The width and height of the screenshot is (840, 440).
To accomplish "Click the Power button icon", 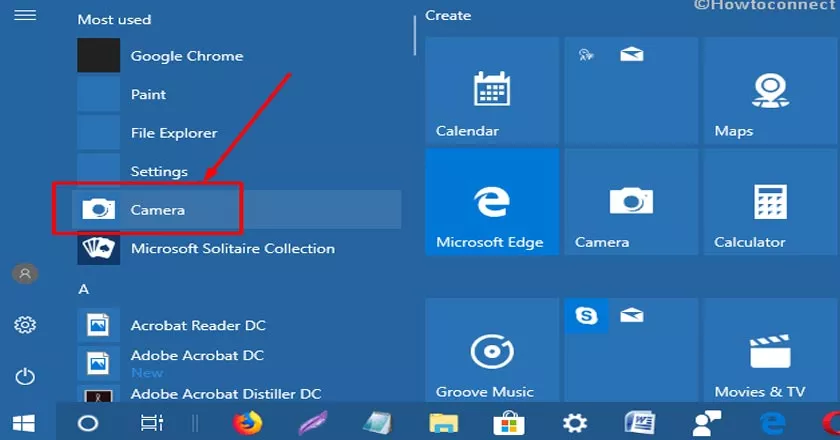I will pos(25,377).
